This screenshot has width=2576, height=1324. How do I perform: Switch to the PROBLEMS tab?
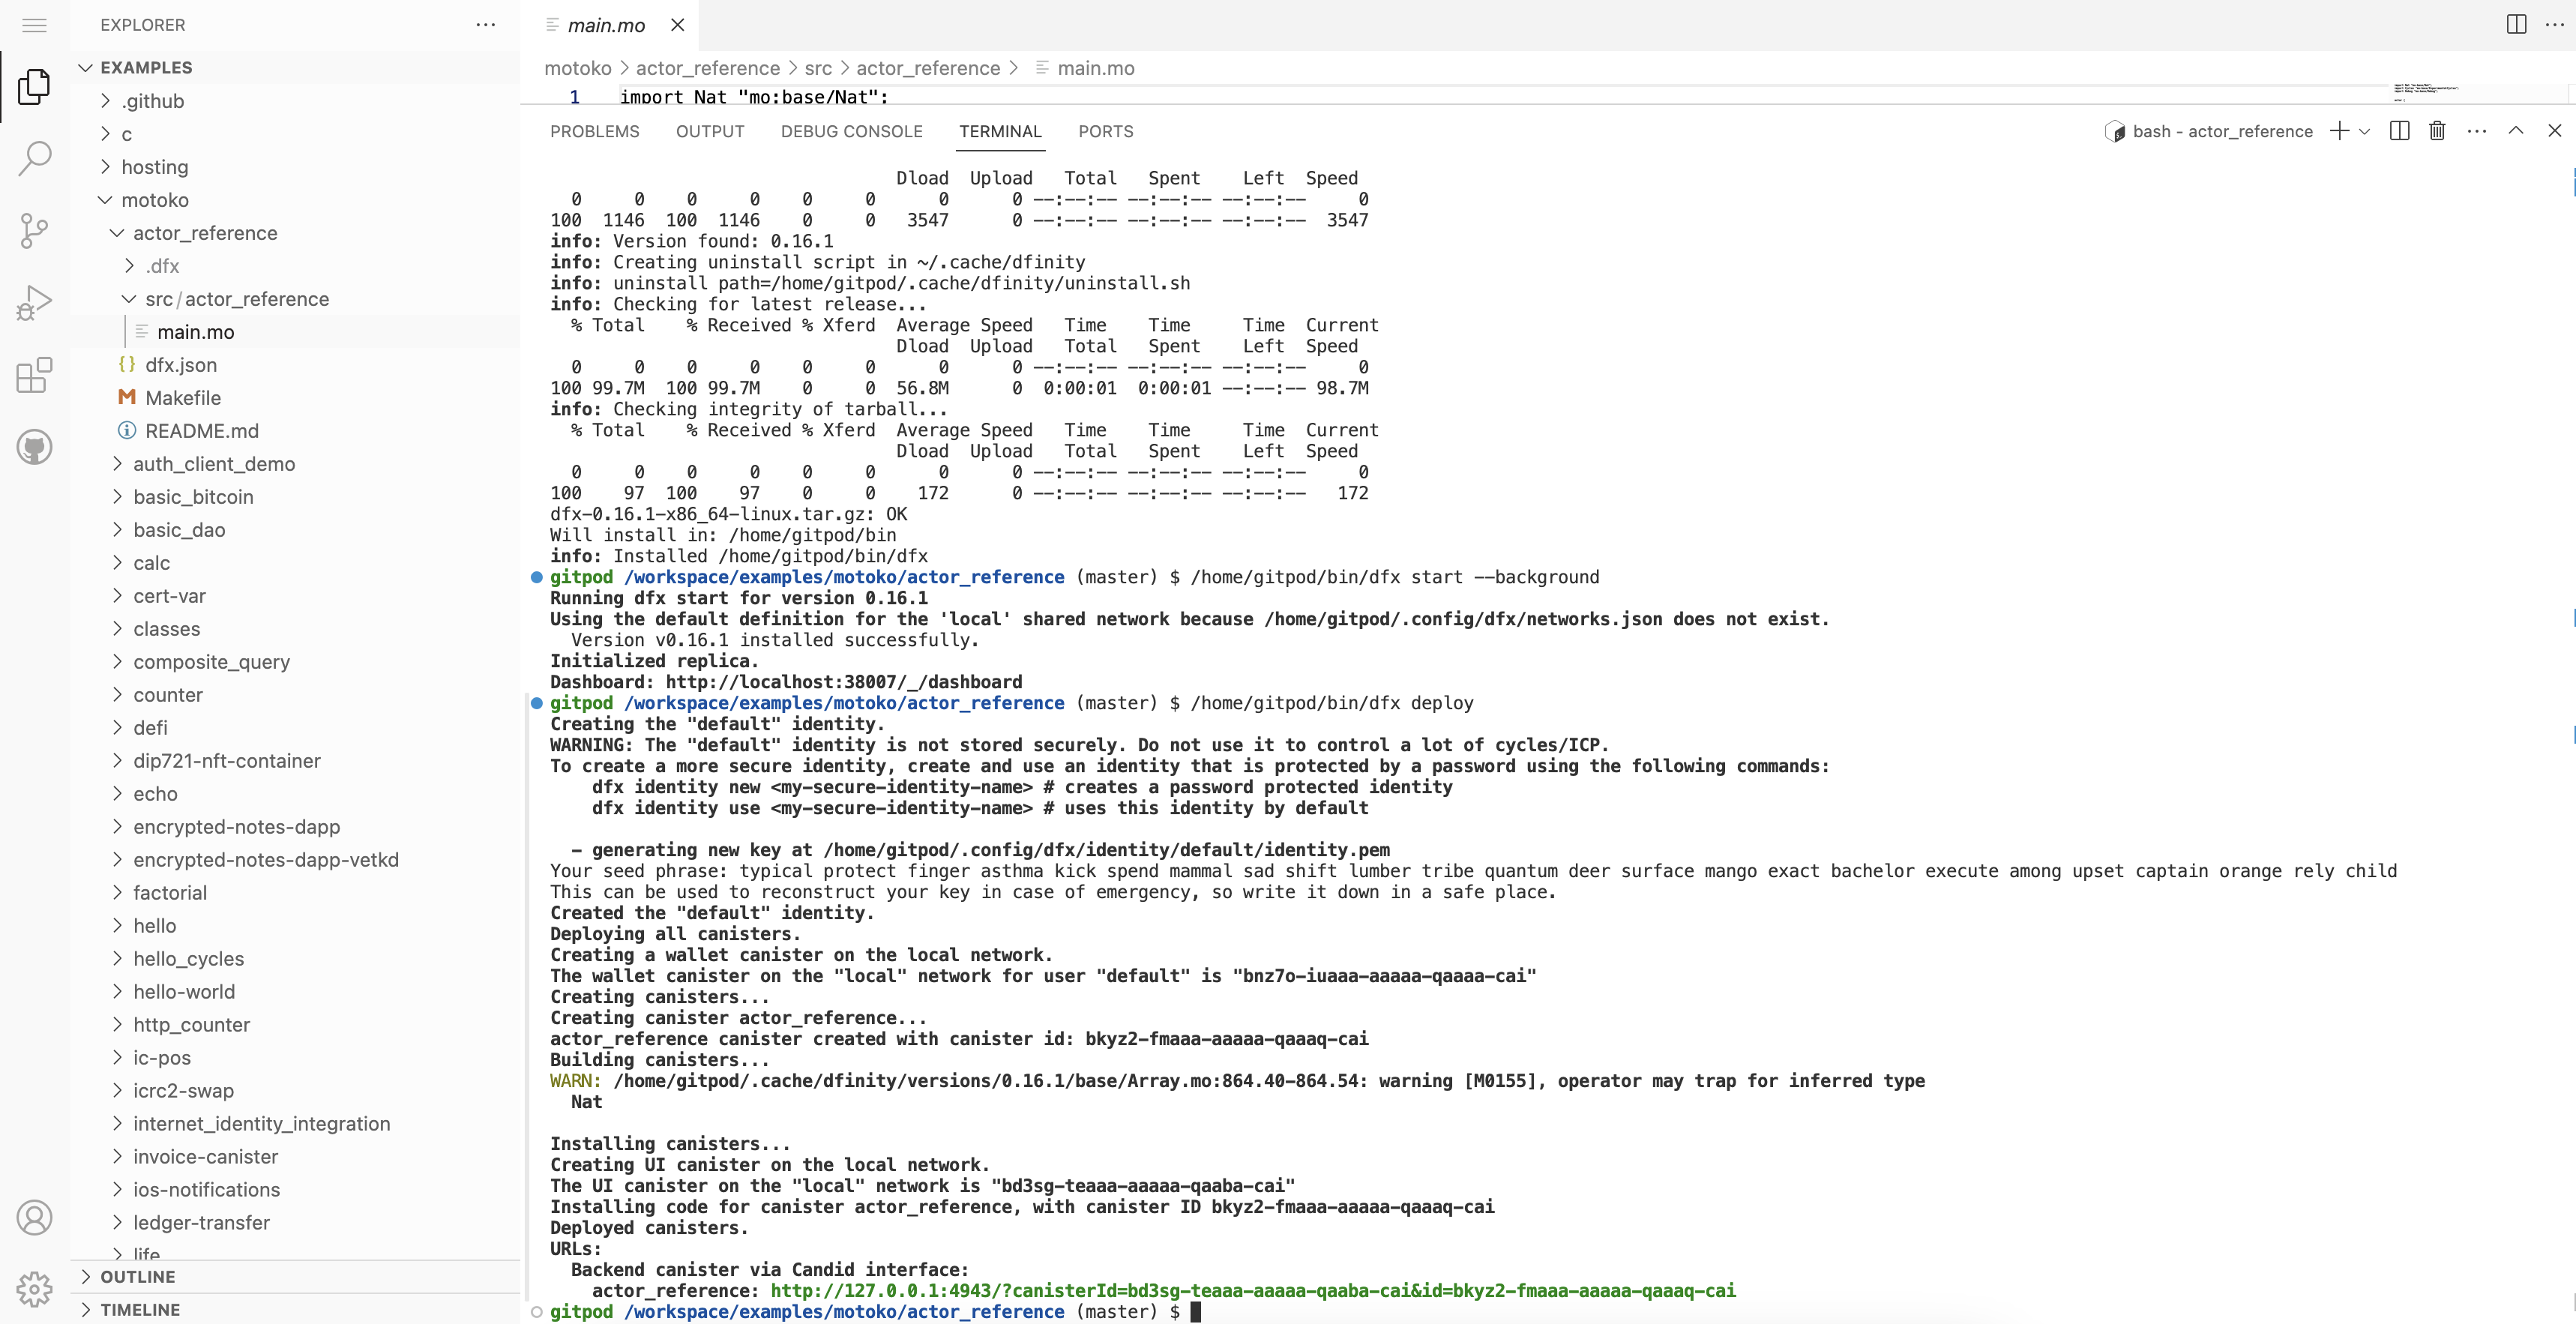coord(594,131)
